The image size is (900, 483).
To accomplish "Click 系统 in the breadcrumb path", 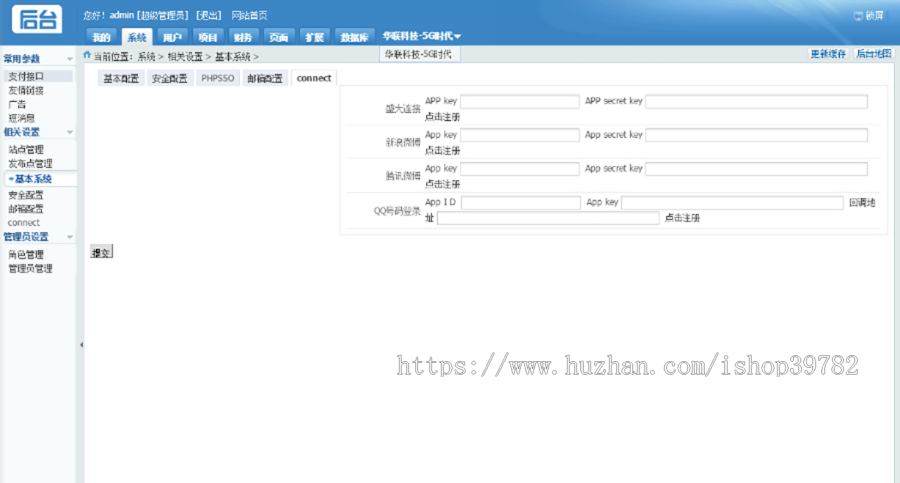I will click(x=146, y=56).
